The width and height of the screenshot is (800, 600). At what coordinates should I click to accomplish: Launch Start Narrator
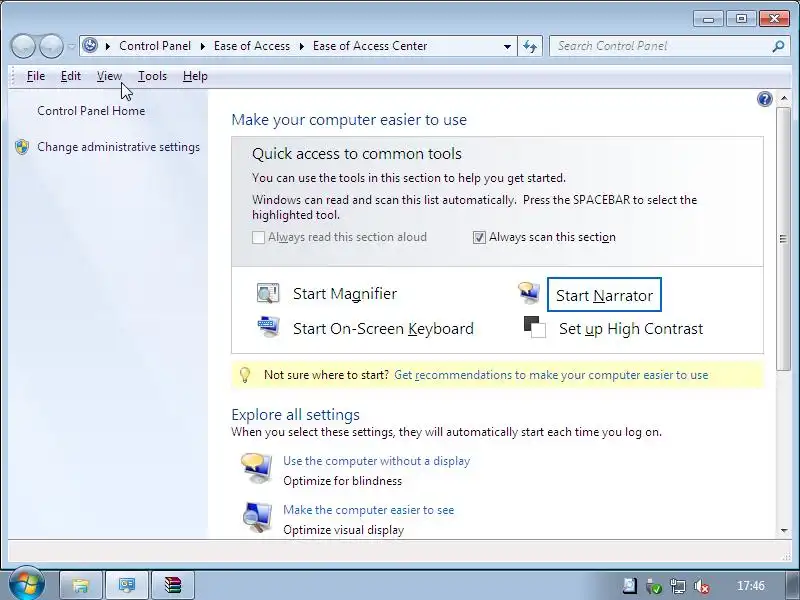tap(604, 295)
